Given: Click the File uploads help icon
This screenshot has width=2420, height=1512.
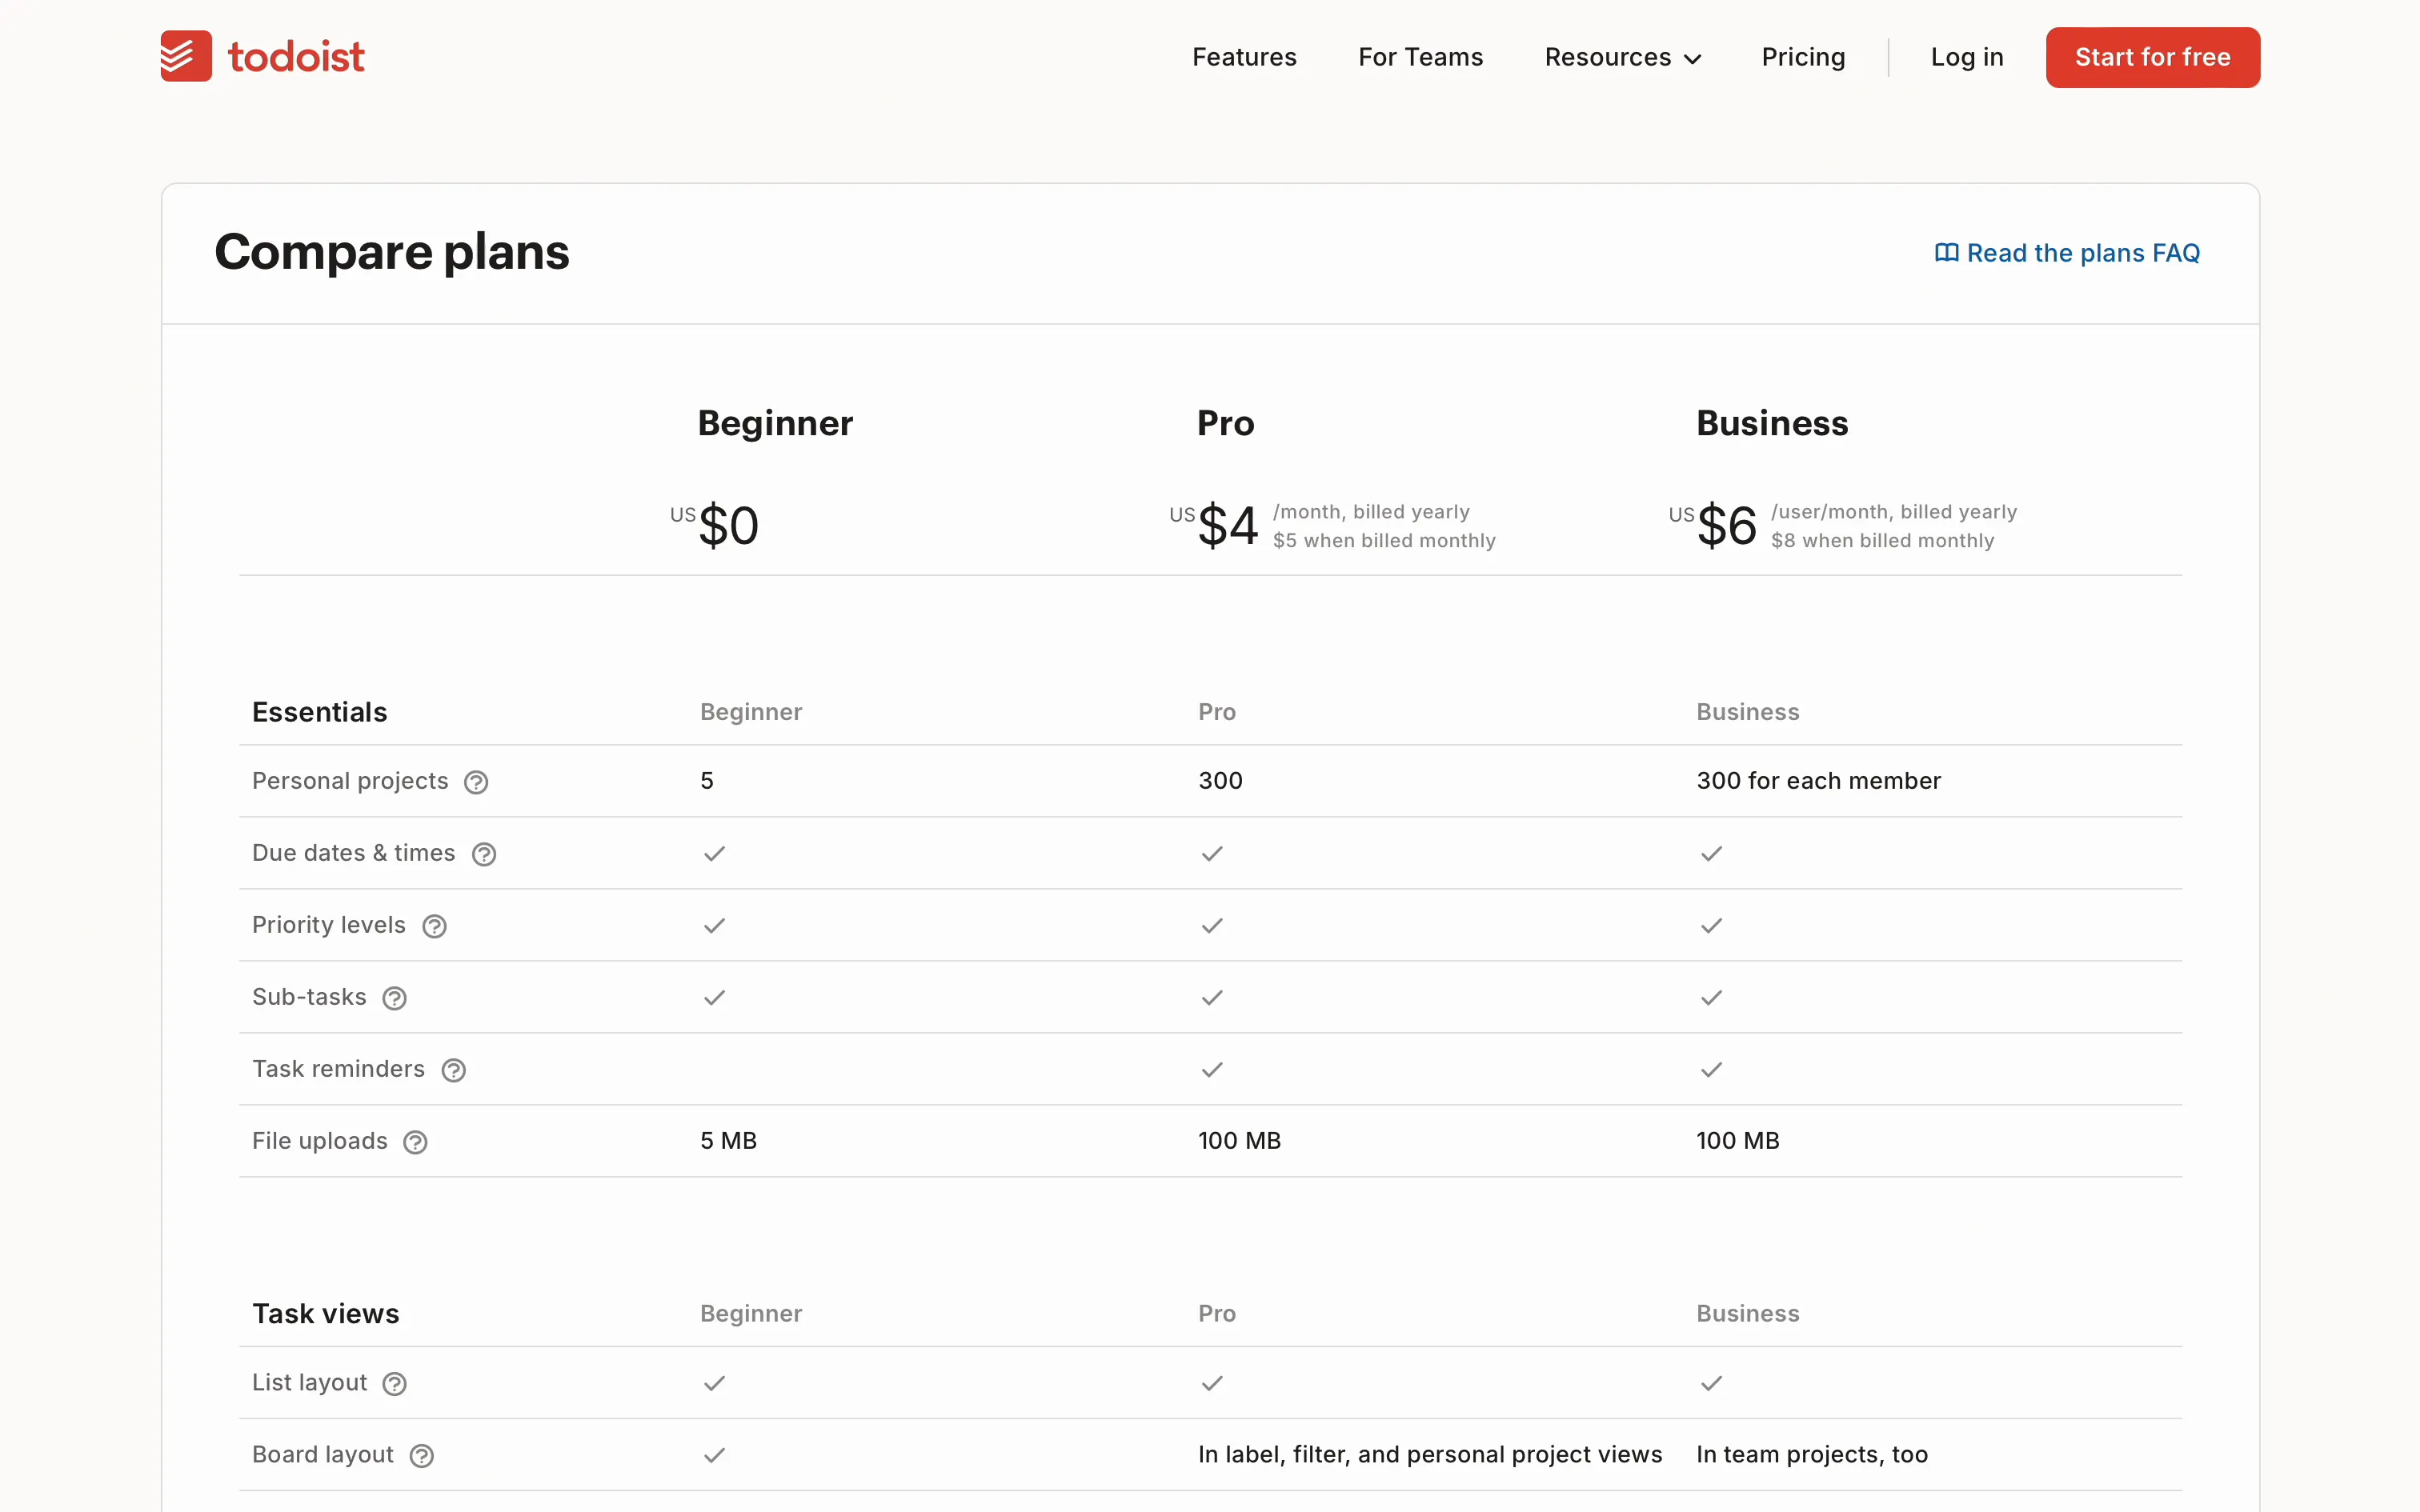Looking at the screenshot, I should coord(415,1142).
